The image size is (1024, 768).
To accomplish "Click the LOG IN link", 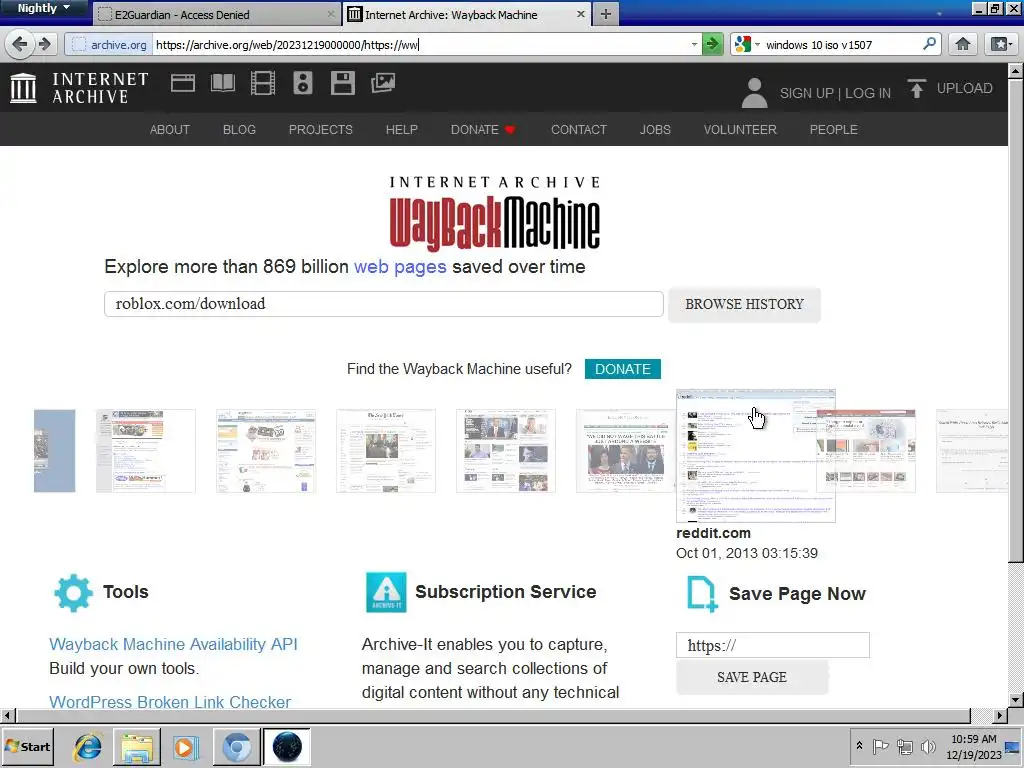I will [x=868, y=93].
